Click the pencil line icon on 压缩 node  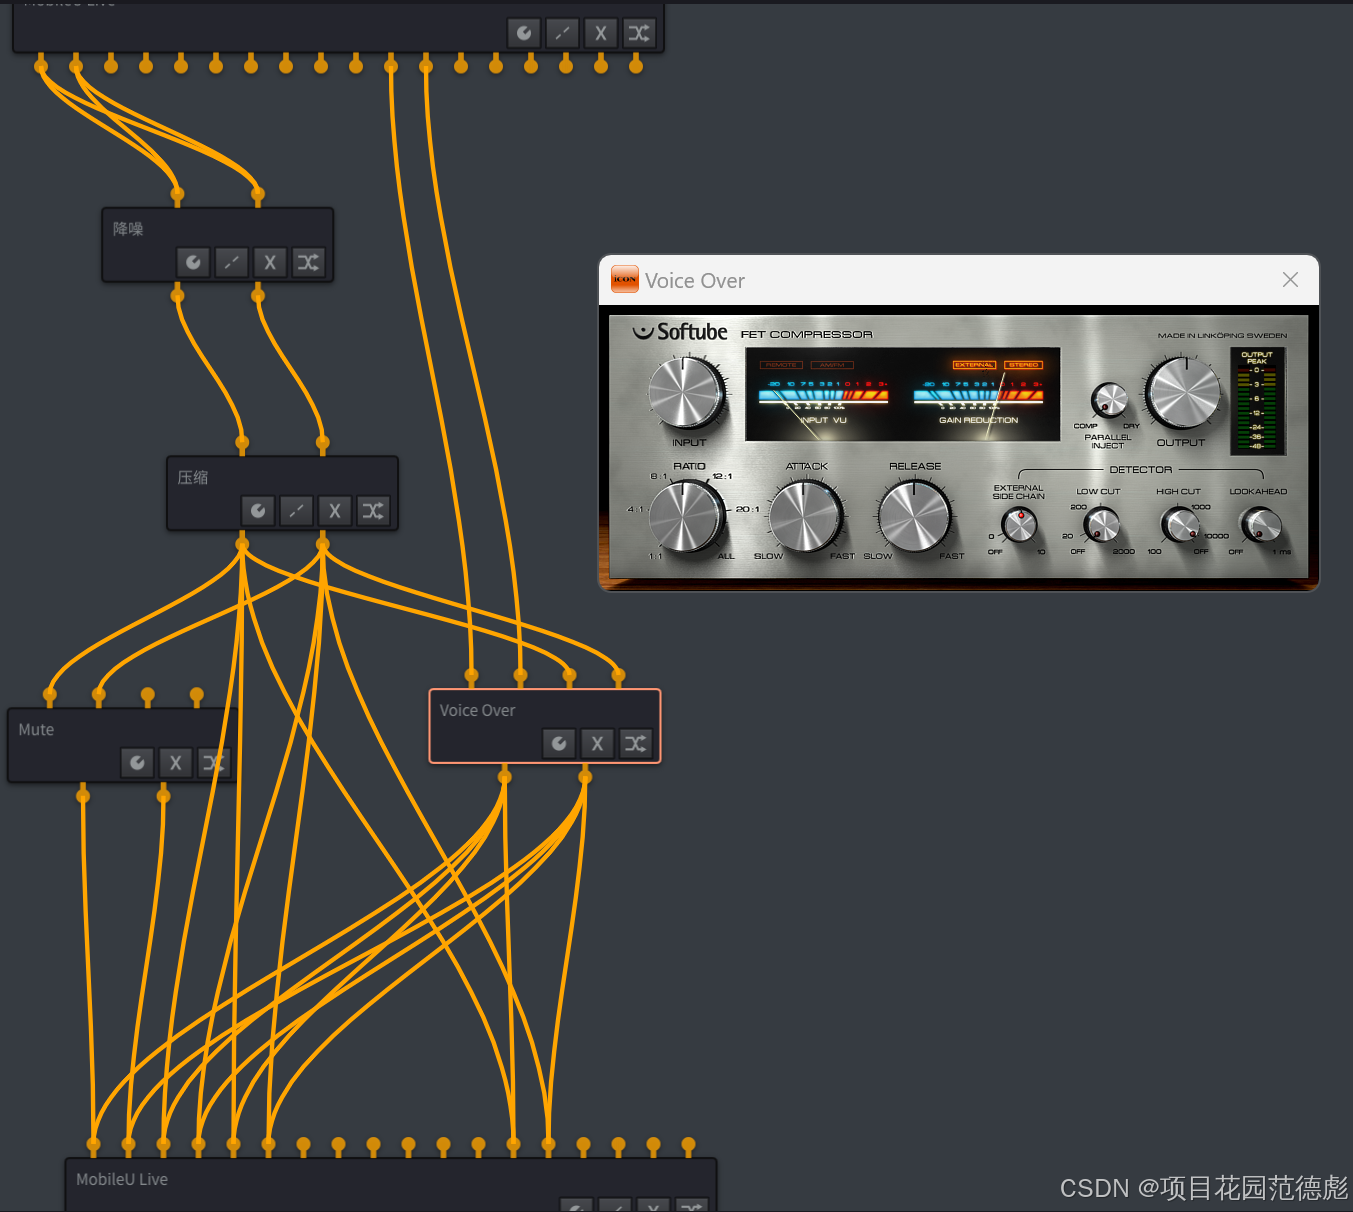click(x=296, y=511)
